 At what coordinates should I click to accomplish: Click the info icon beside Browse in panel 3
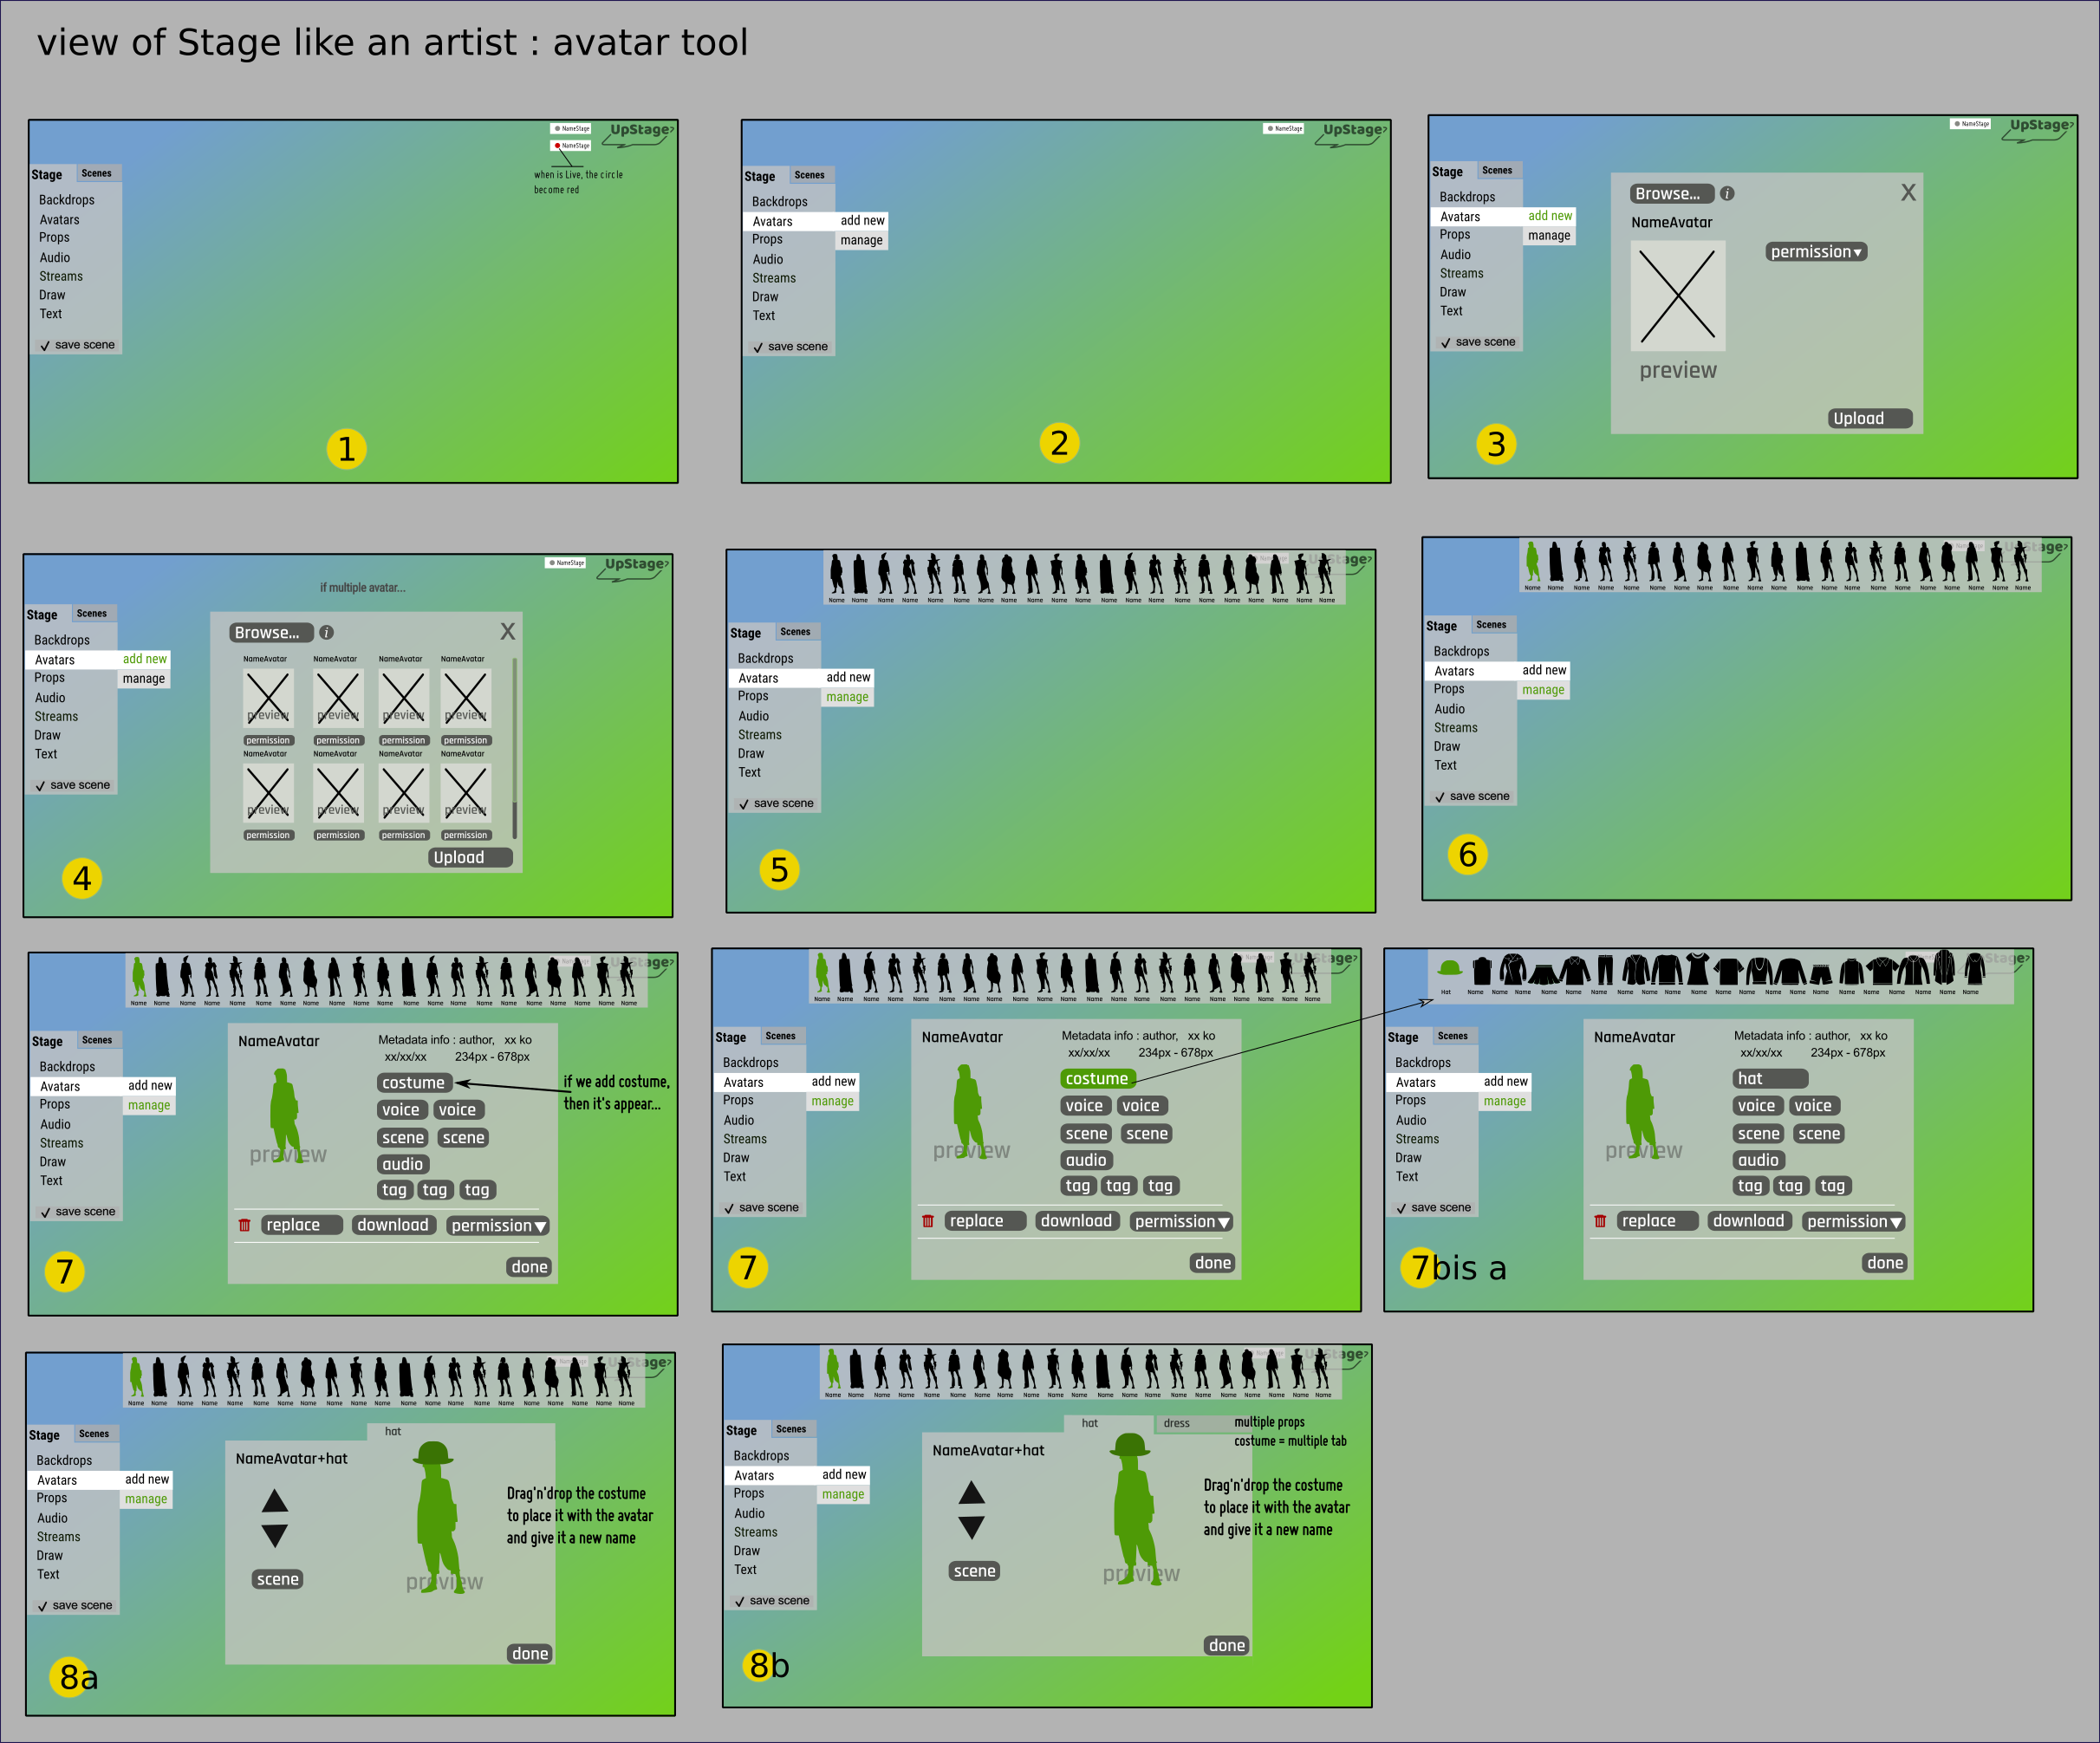coord(1727,194)
